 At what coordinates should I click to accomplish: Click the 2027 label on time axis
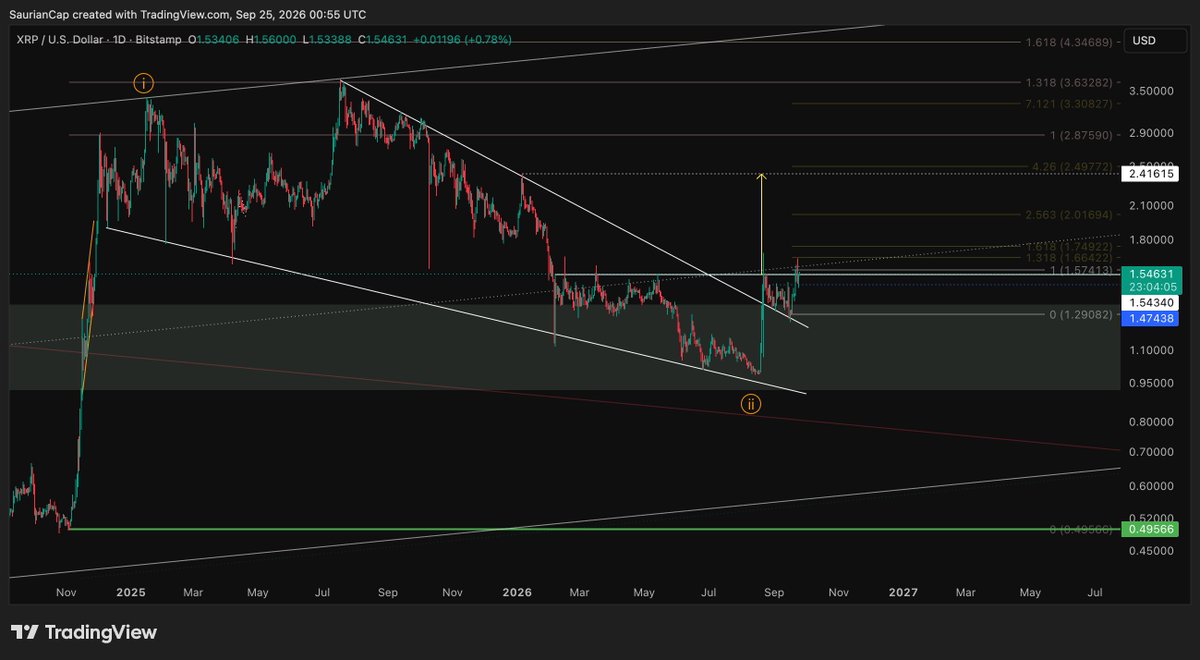coord(903,592)
